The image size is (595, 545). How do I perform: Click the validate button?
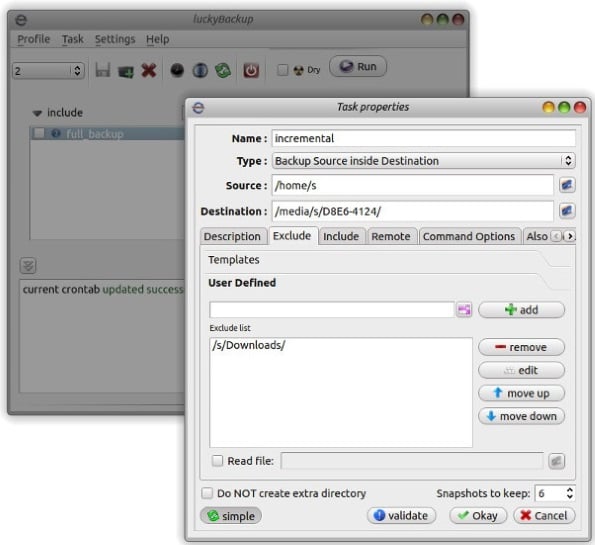pyautogui.click(x=401, y=515)
